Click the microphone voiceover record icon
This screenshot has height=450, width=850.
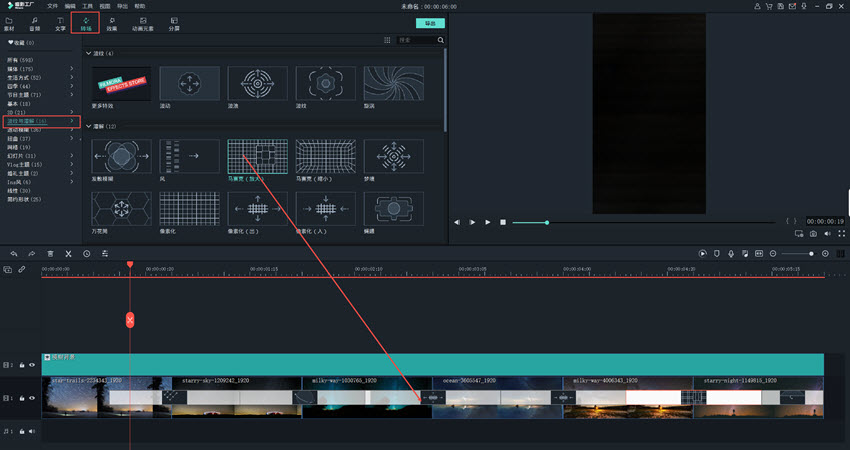[732, 254]
